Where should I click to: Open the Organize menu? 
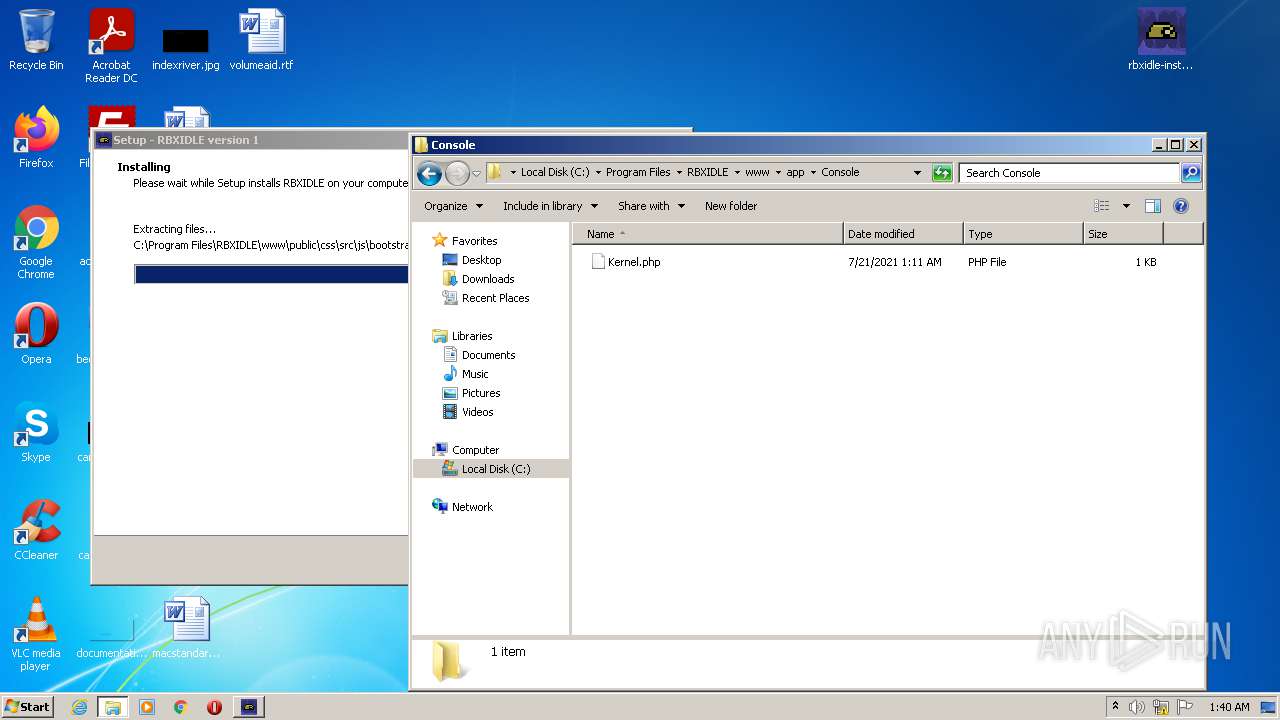coord(453,206)
